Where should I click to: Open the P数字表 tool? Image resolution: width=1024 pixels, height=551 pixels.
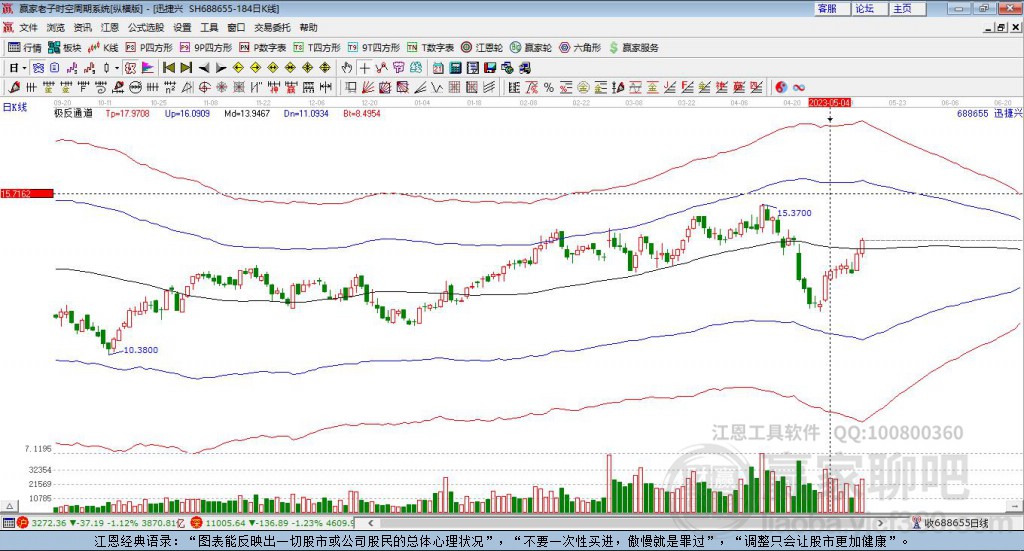click(x=263, y=48)
